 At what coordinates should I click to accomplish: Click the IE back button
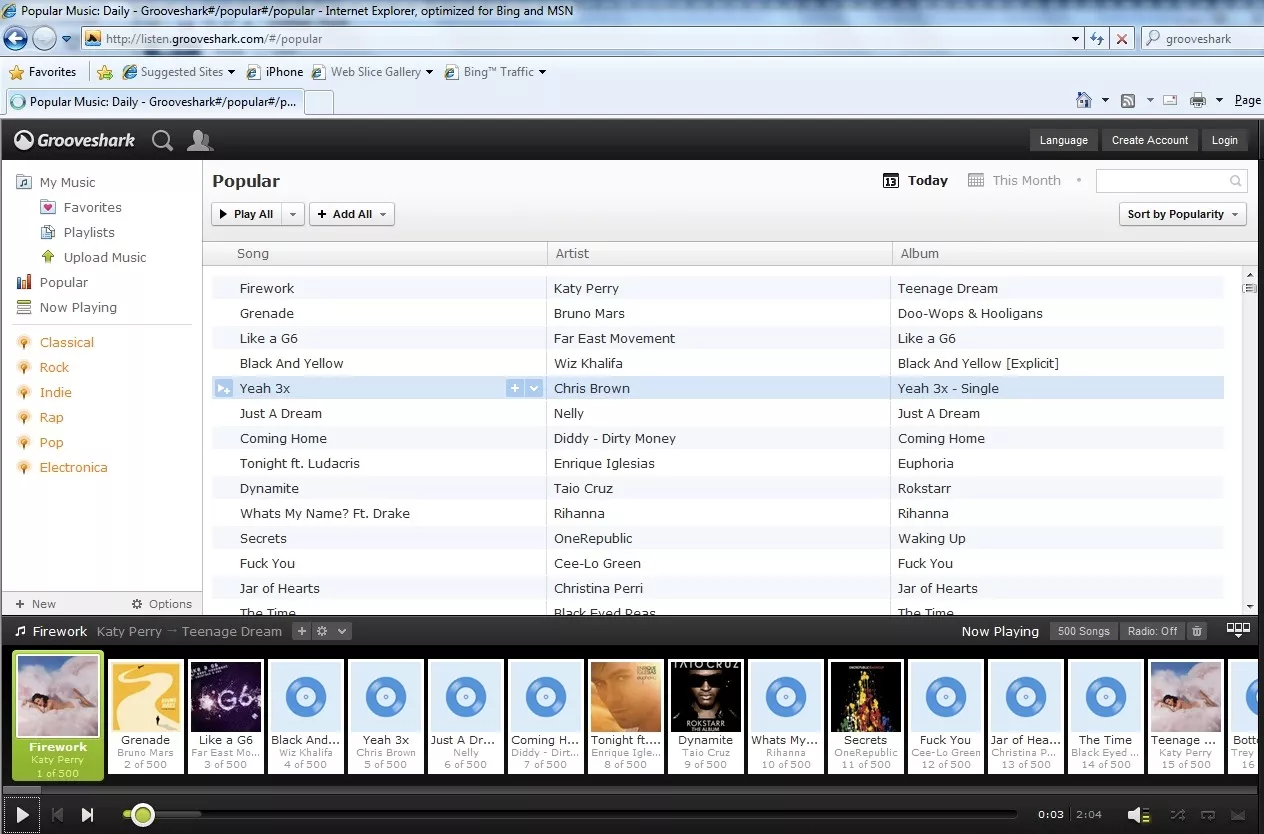[x=15, y=39]
